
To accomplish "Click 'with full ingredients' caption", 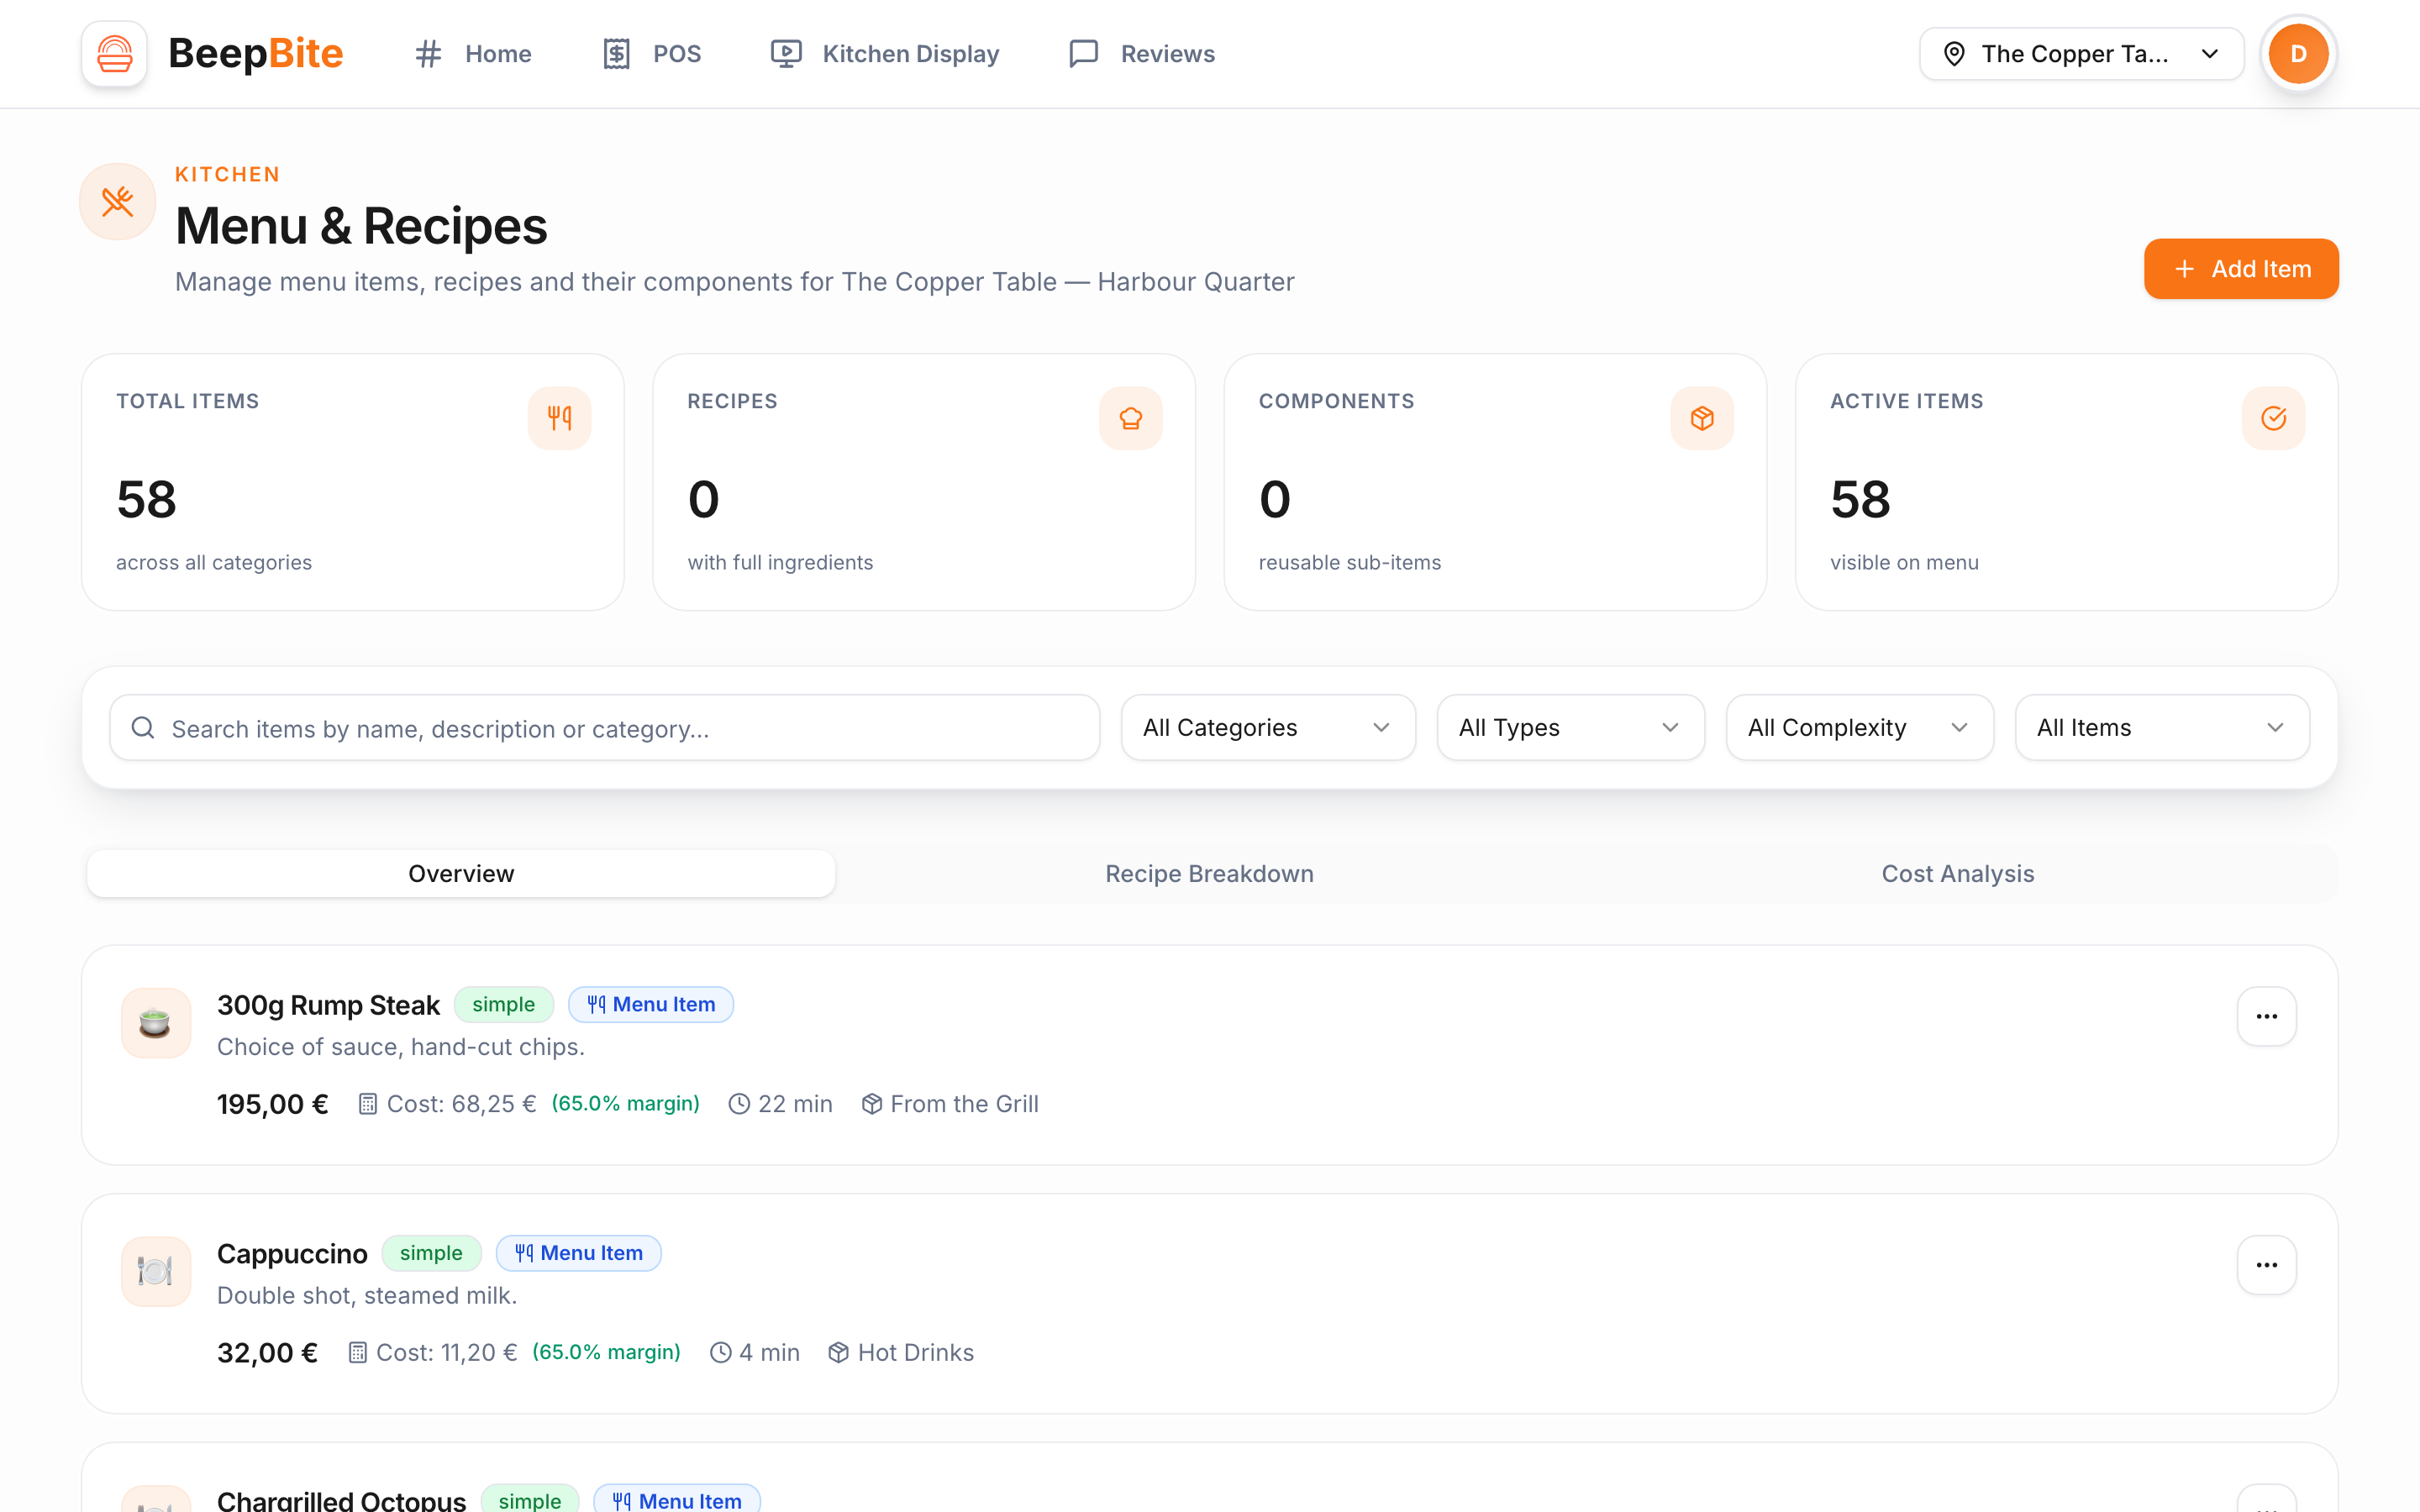I will pos(780,563).
